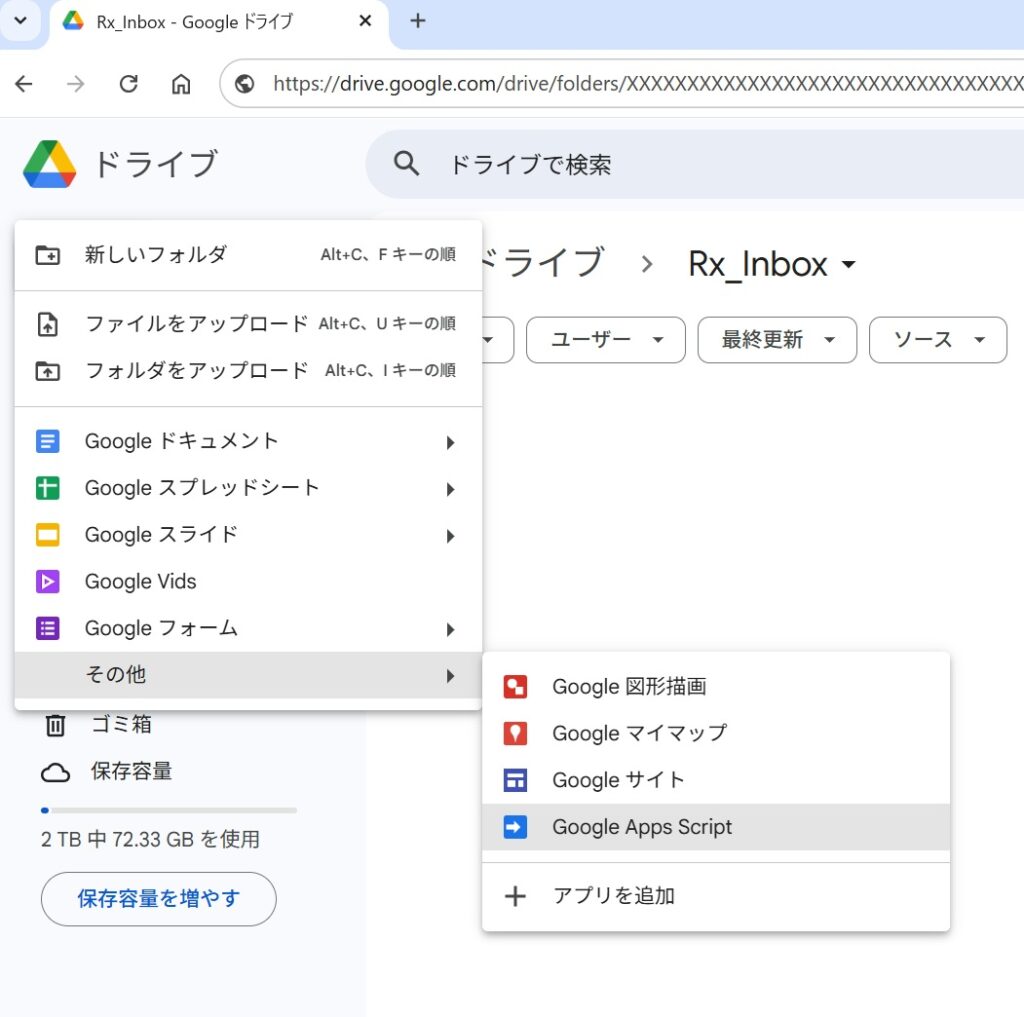Click the Google Drawings icon
The height and width of the screenshot is (1017, 1024).
point(515,687)
